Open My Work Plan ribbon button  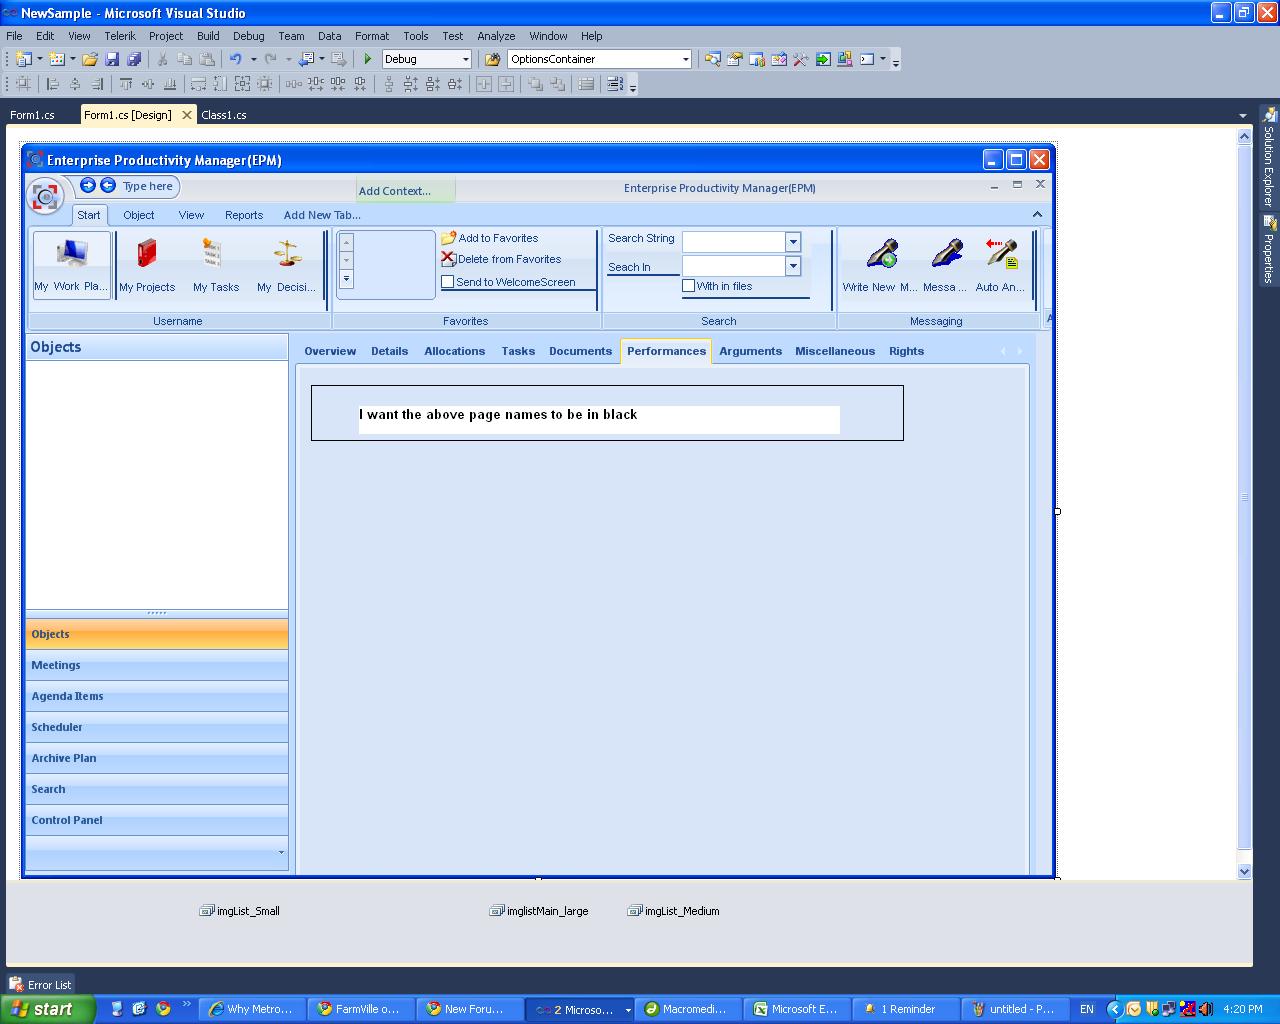point(71,264)
